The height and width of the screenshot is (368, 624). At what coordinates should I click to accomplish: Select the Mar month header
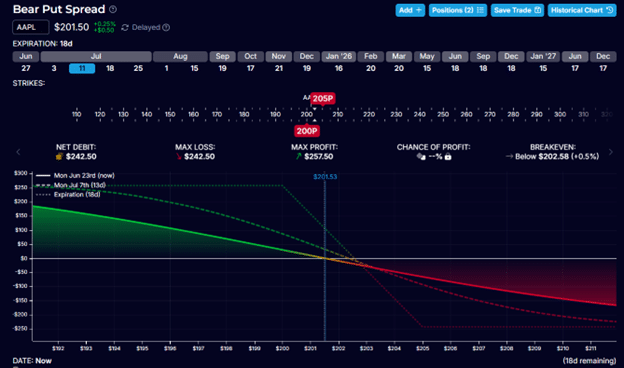tap(399, 56)
